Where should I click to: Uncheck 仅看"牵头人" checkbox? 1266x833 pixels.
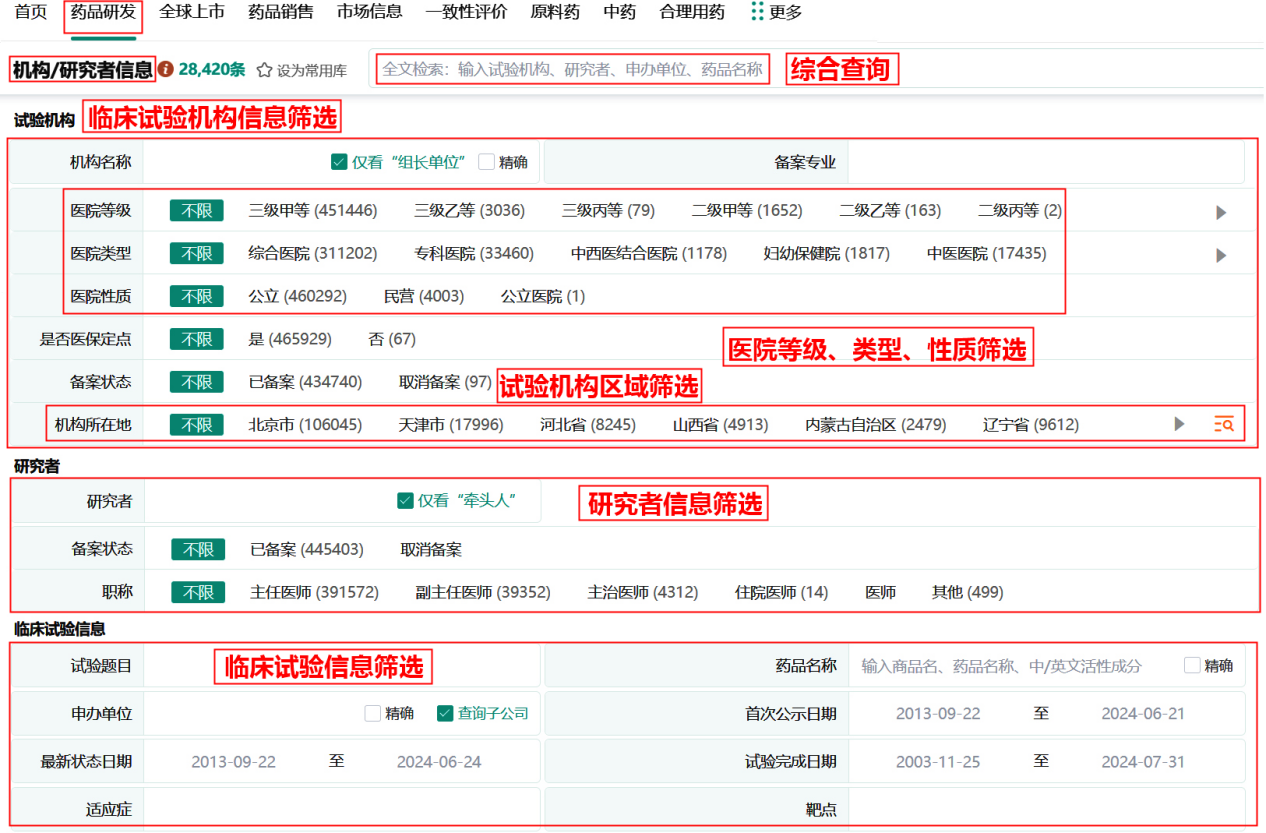405,500
